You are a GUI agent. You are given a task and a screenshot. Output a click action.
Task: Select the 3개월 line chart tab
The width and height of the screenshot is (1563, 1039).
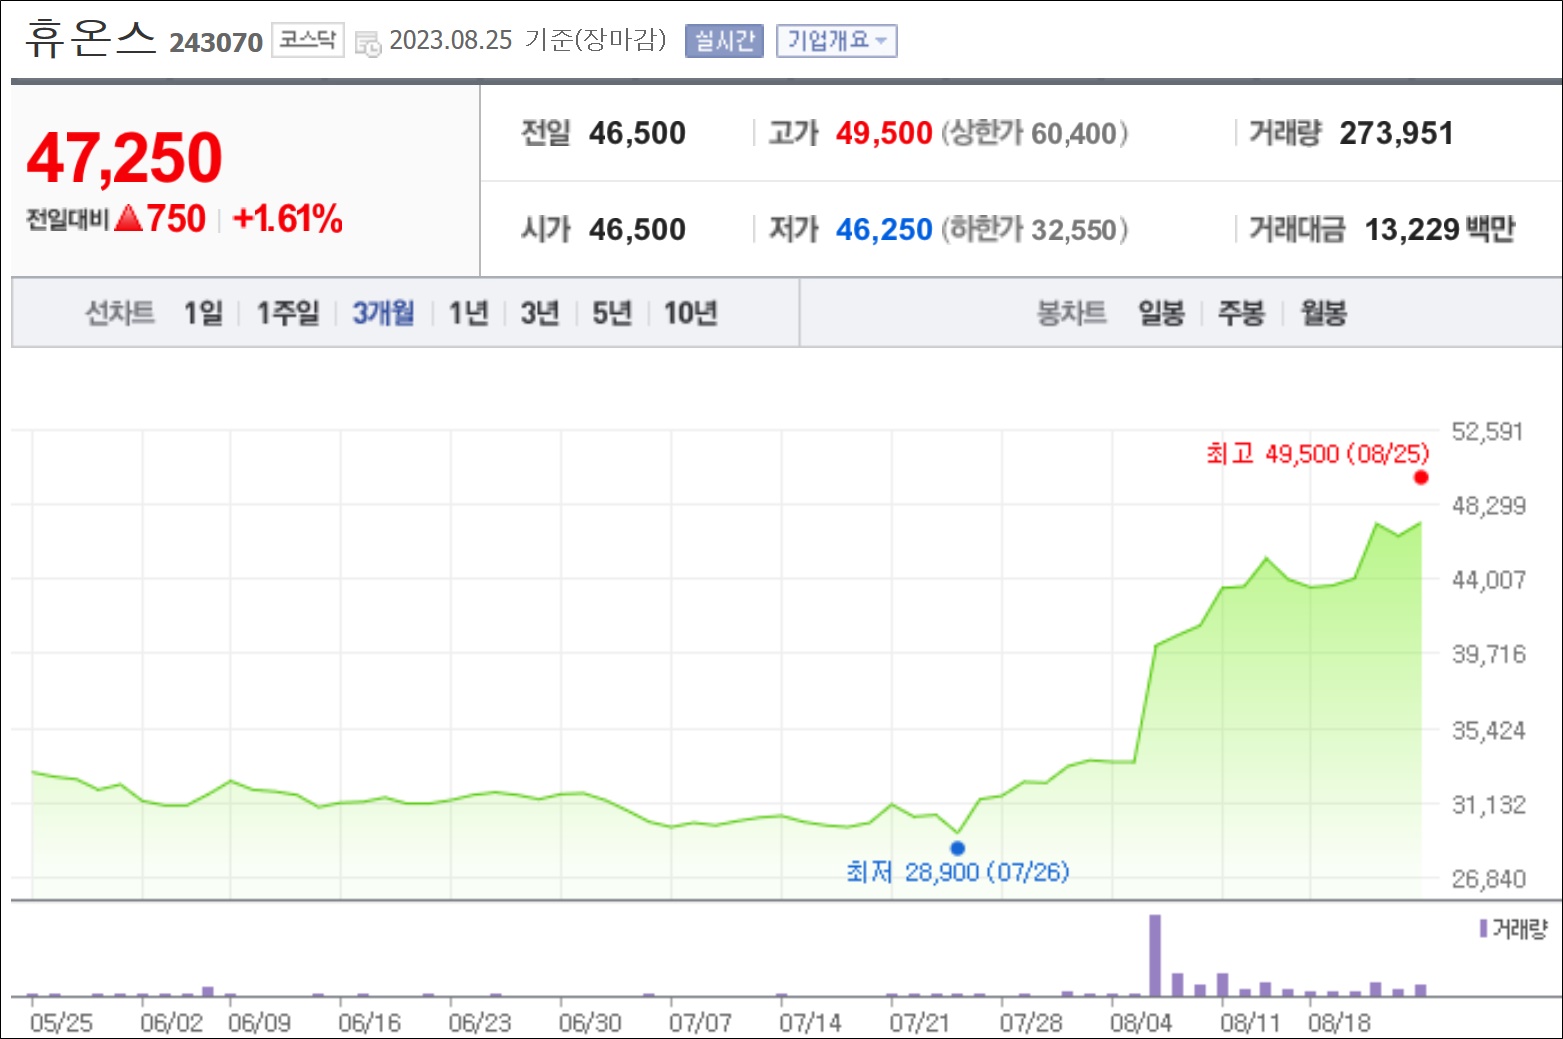pyautogui.click(x=383, y=313)
